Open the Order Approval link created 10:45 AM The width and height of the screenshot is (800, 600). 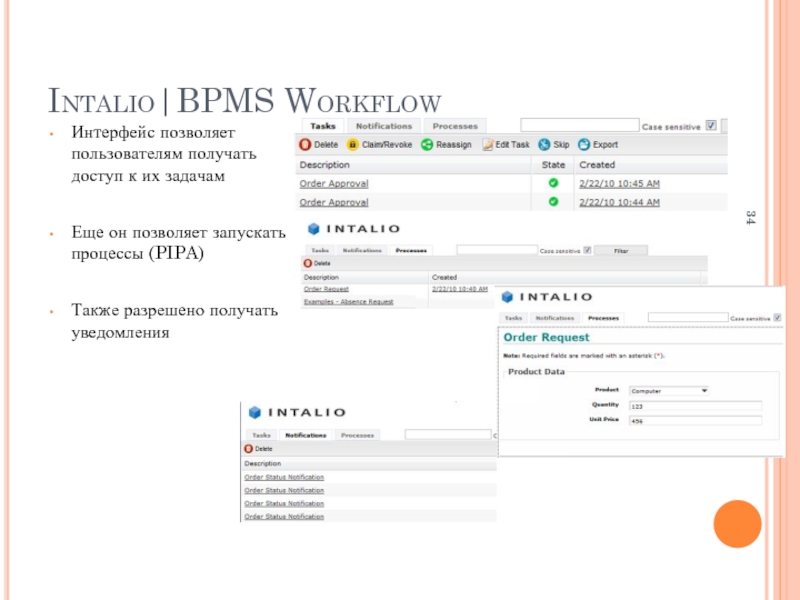[x=334, y=183]
